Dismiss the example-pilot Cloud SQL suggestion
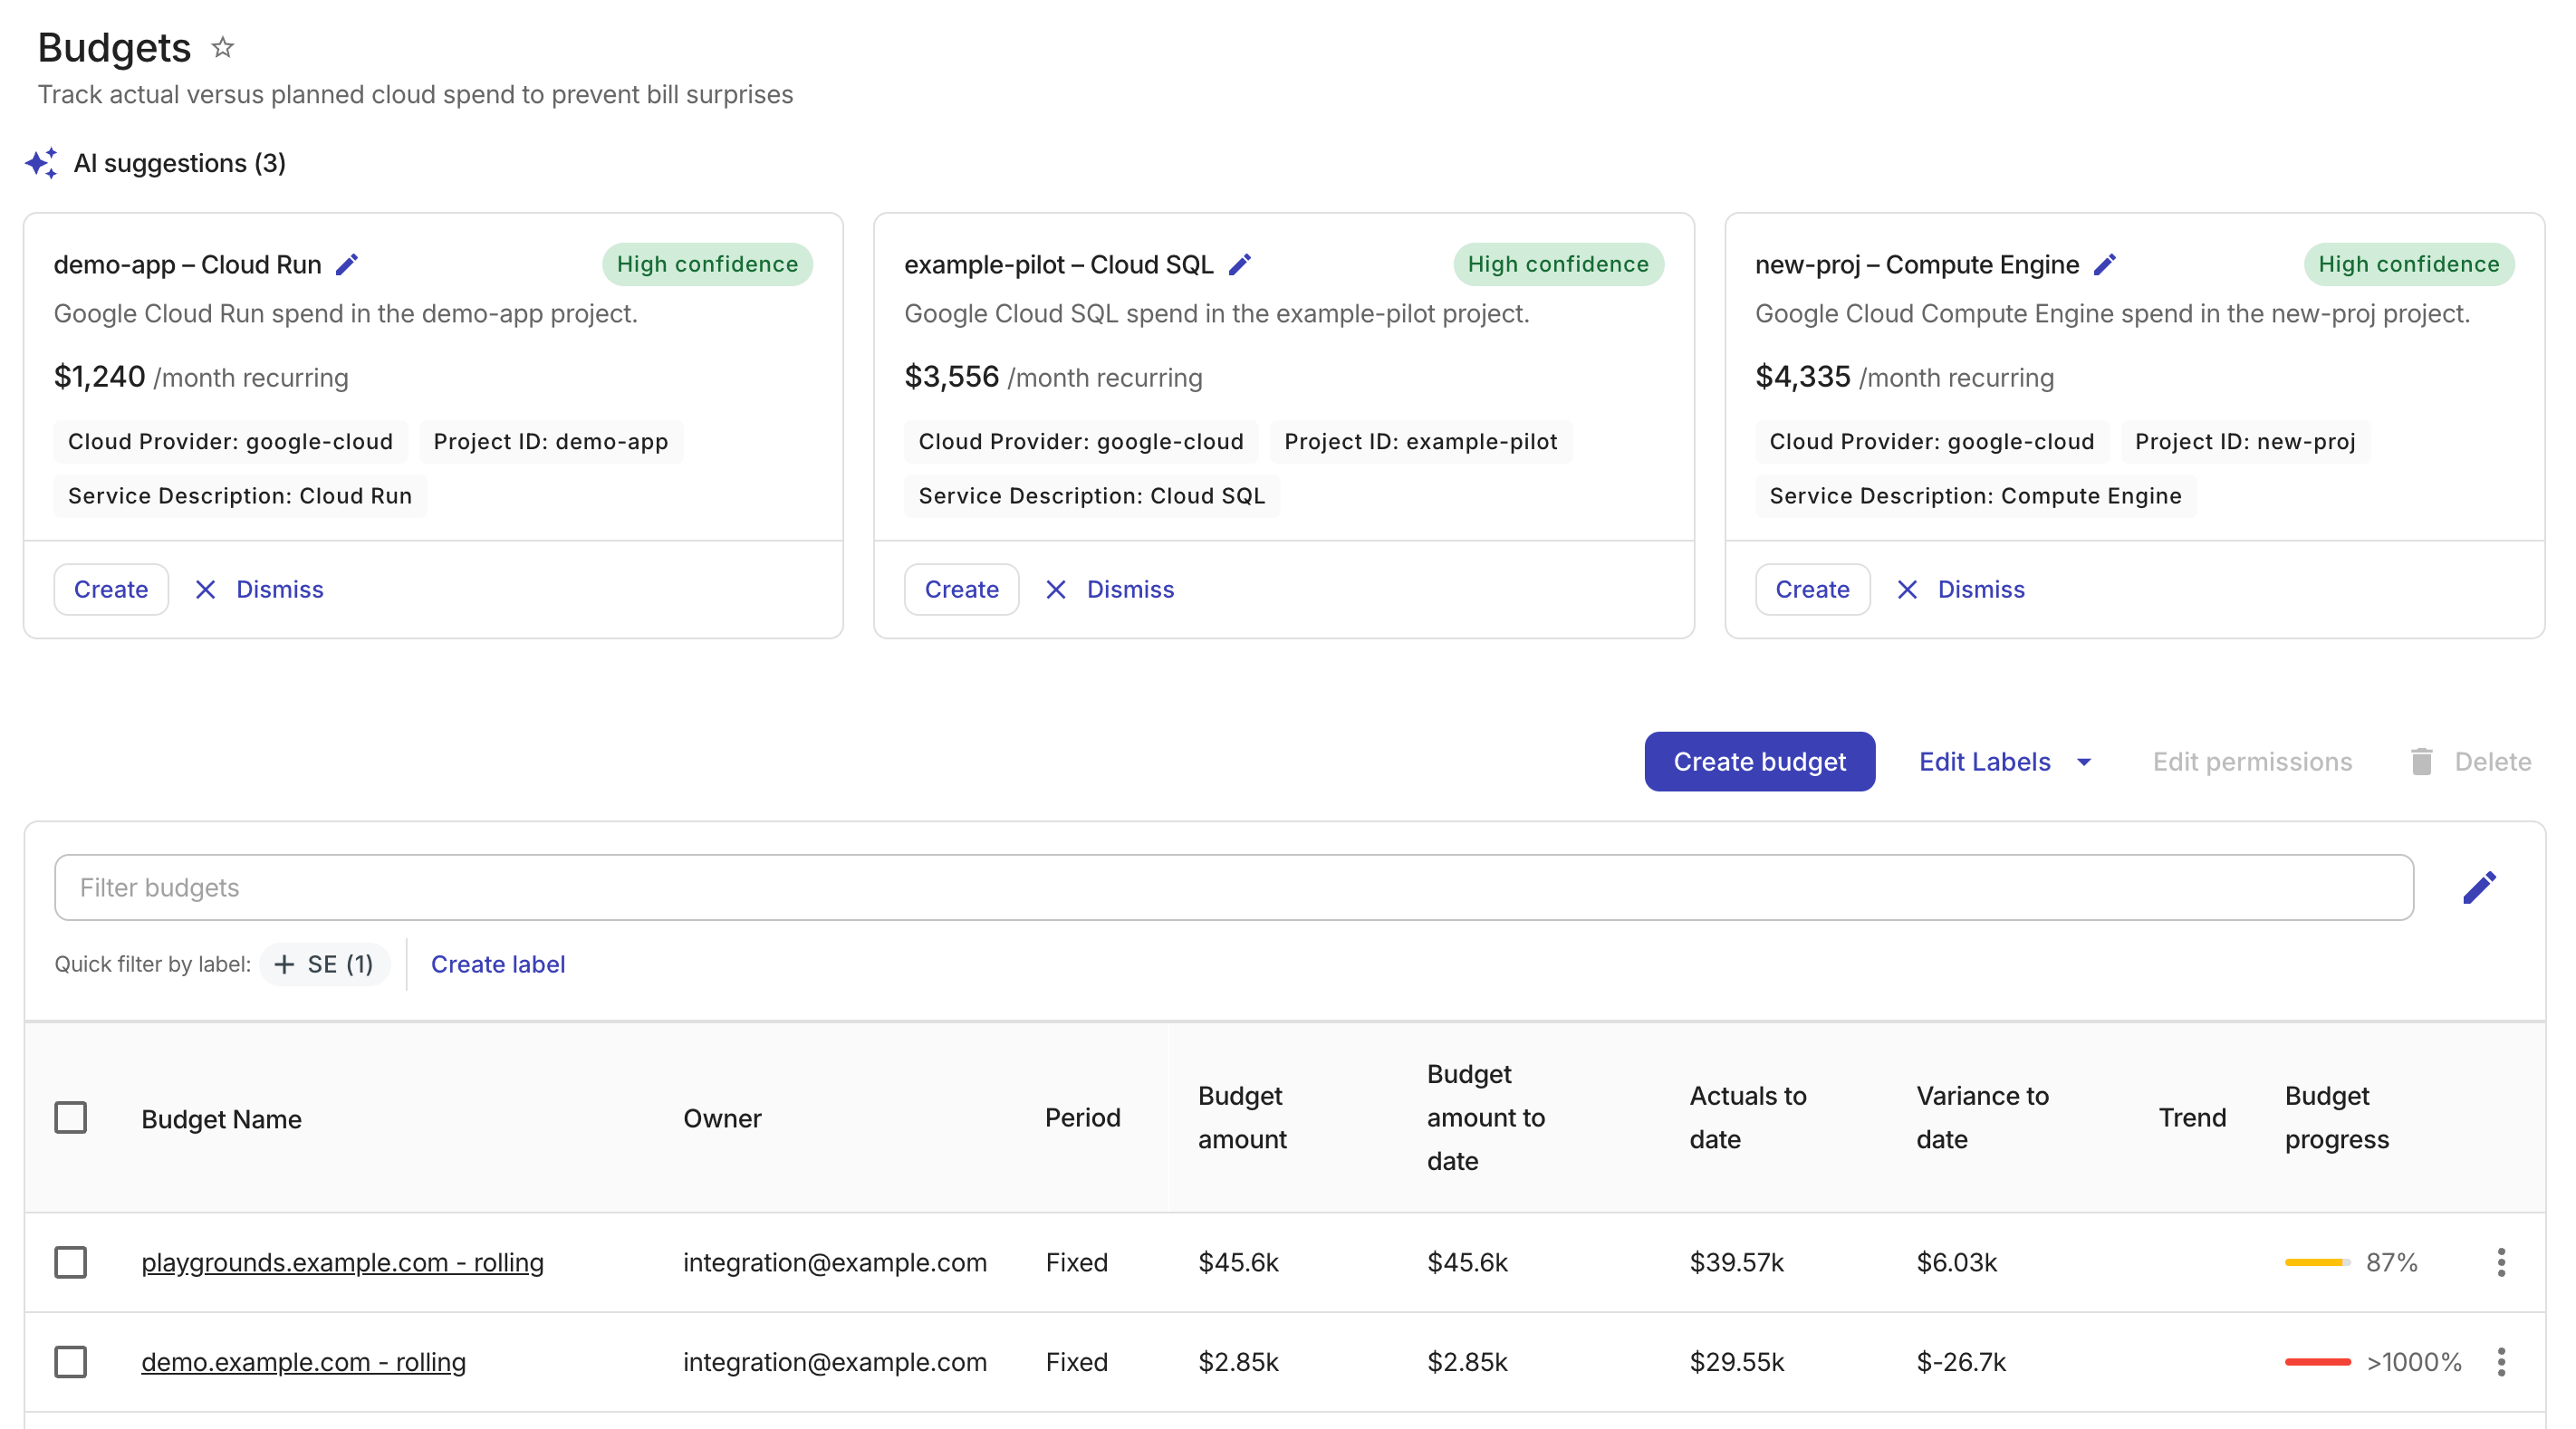 (1110, 589)
